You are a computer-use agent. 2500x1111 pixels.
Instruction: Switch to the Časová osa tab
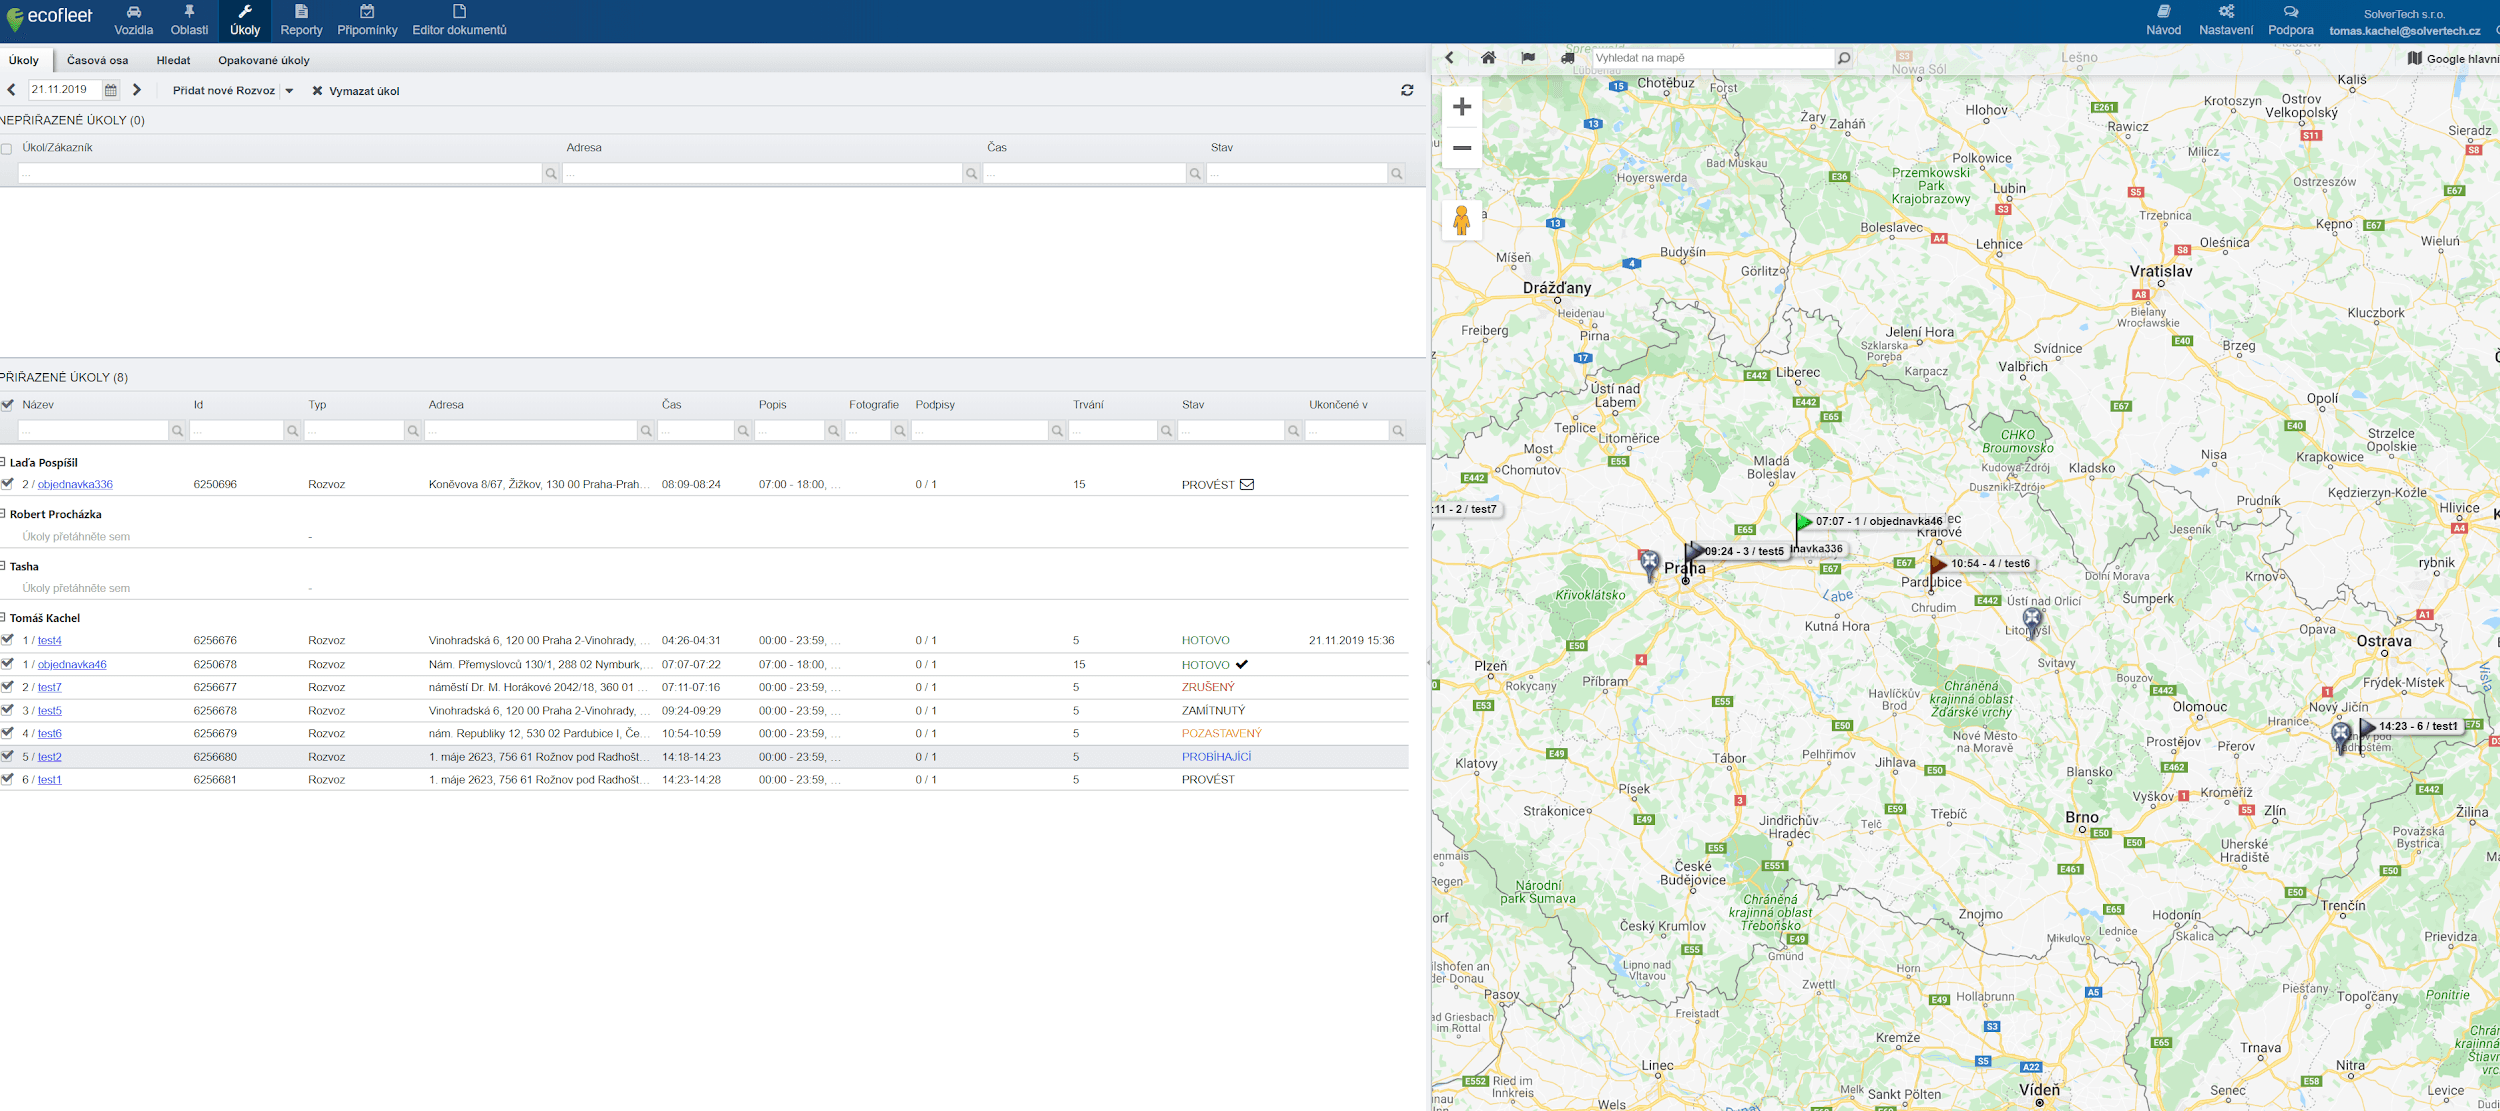(97, 60)
